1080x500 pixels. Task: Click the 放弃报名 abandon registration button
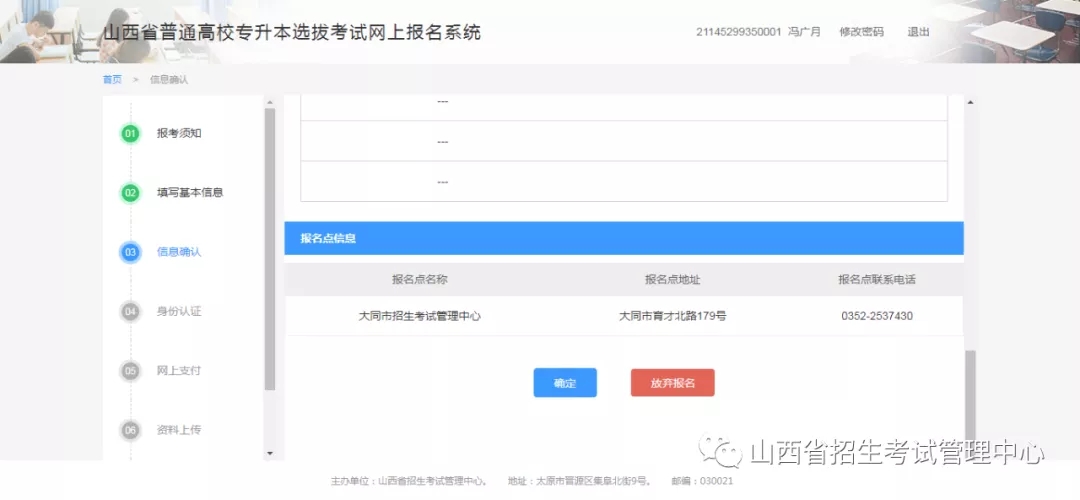pos(672,383)
